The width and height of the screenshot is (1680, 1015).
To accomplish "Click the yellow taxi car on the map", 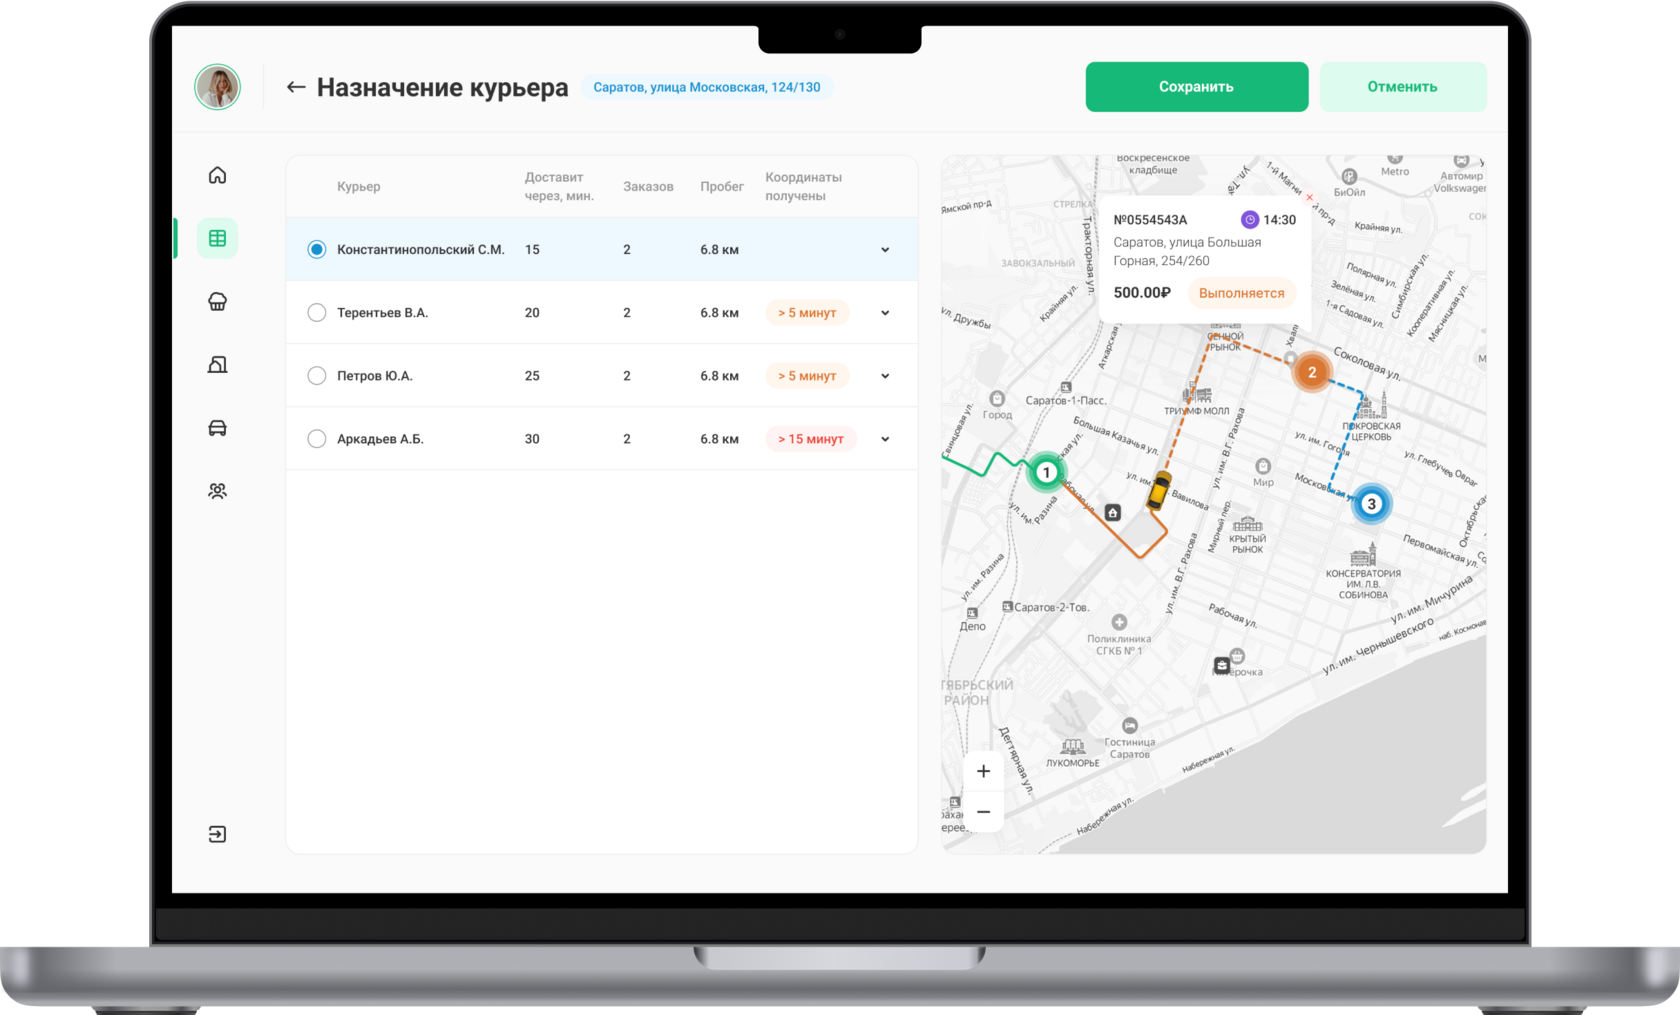I will coord(1158,491).
